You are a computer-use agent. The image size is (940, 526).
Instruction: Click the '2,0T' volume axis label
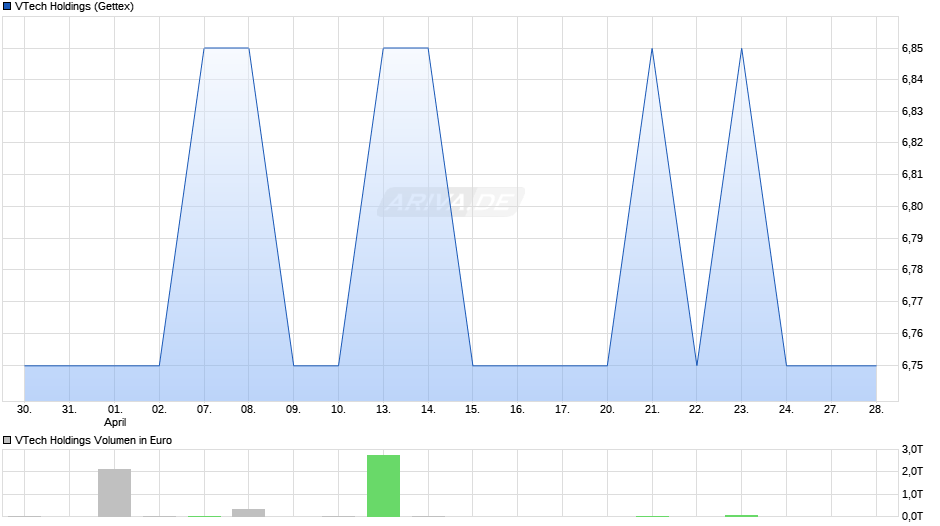pos(912,471)
